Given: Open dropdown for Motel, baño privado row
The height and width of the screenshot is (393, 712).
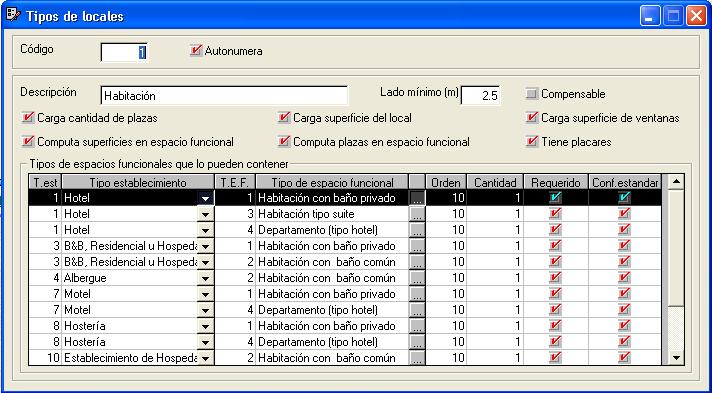Looking at the screenshot, I should tap(206, 294).
